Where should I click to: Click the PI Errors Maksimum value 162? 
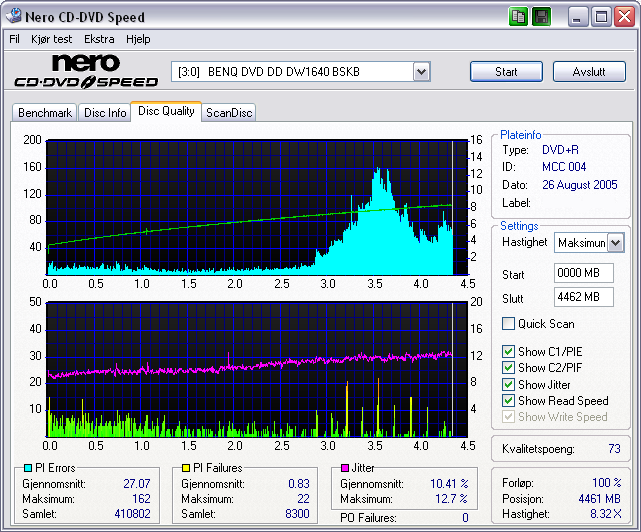(141, 499)
